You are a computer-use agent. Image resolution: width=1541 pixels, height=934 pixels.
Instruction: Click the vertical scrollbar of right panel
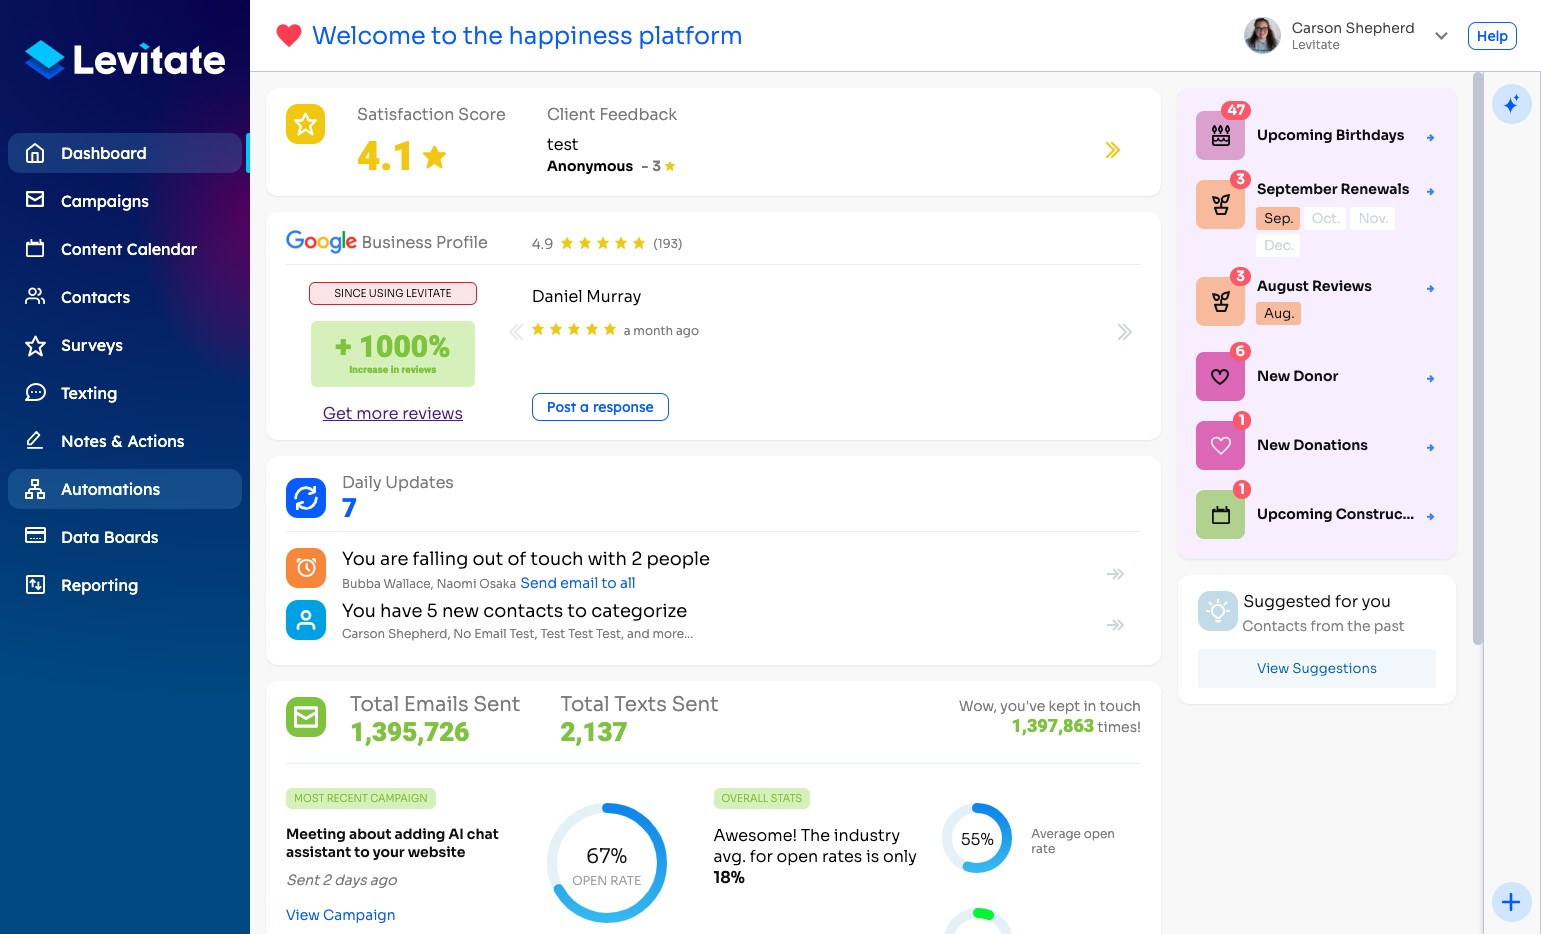pos(1477,358)
